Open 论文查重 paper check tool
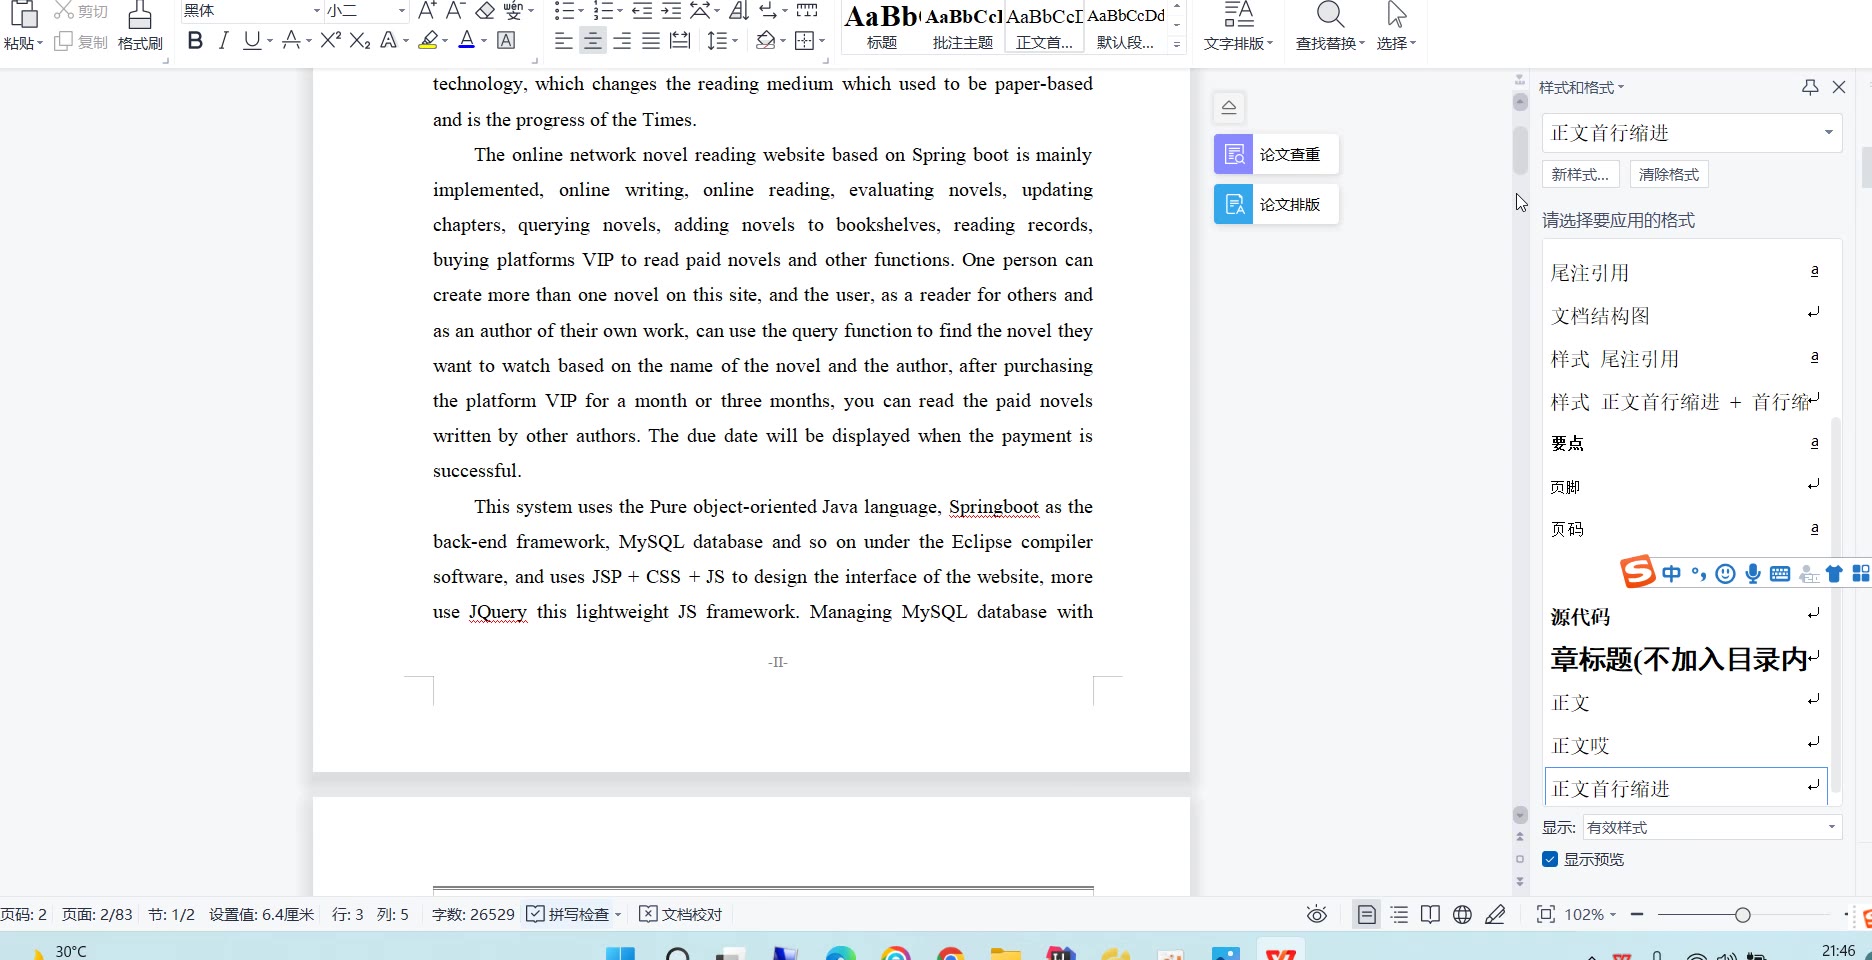The height and width of the screenshot is (960, 1872). 1276,154
